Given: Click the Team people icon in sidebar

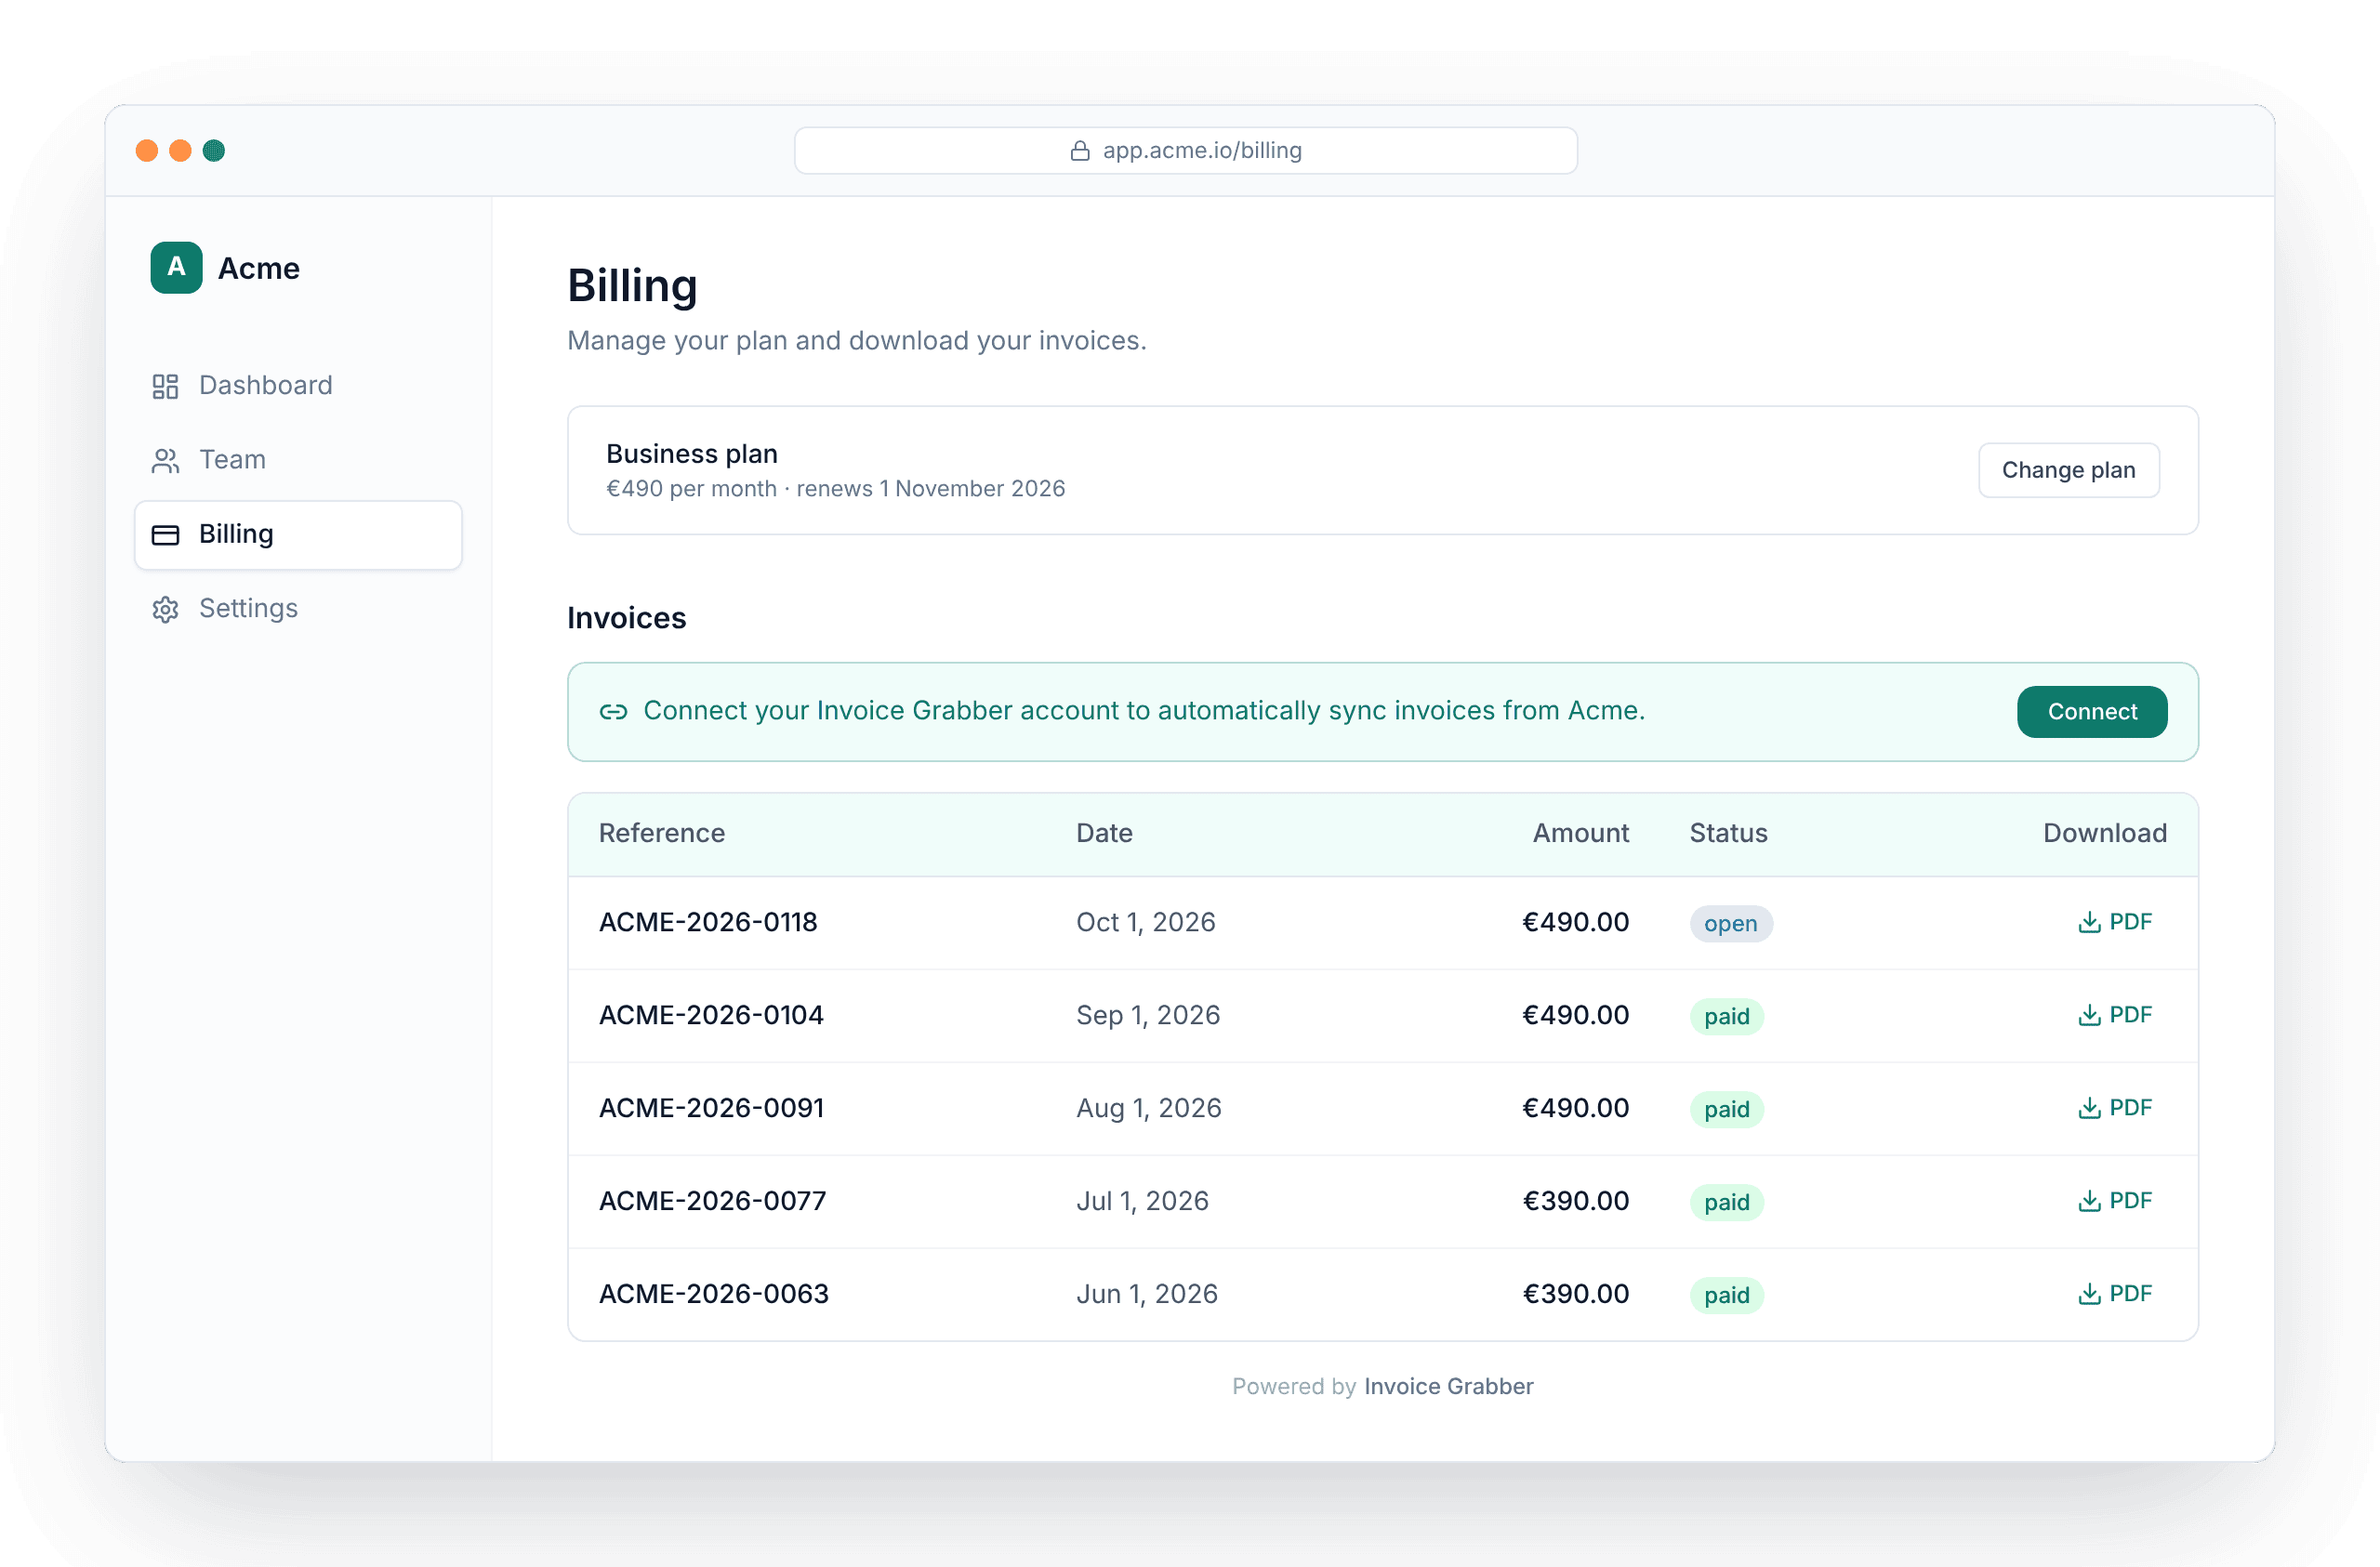Looking at the screenshot, I should tap(165, 460).
